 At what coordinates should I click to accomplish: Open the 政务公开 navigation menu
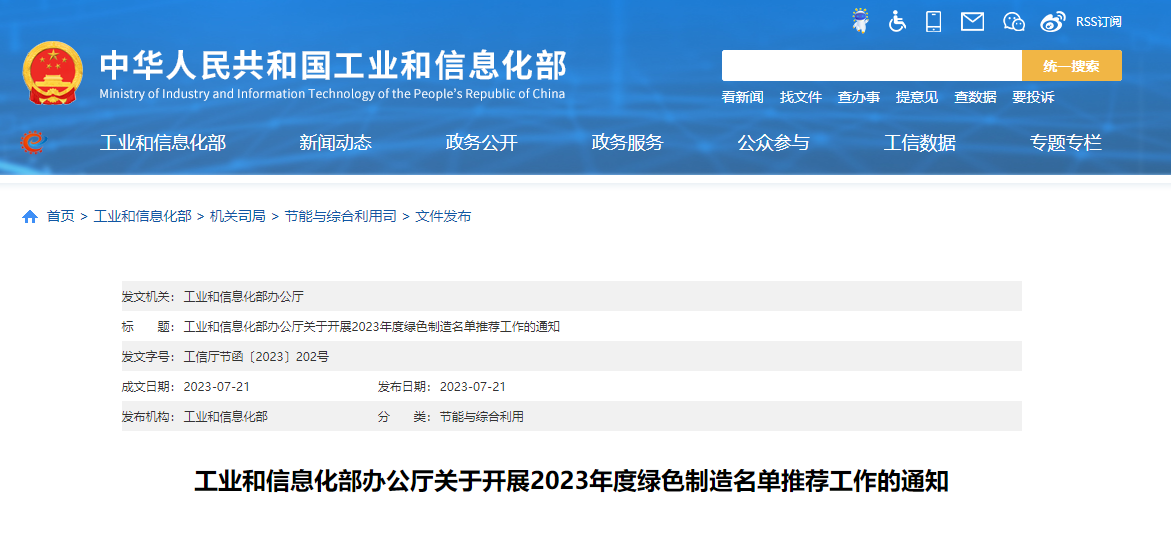pyautogui.click(x=482, y=143)
